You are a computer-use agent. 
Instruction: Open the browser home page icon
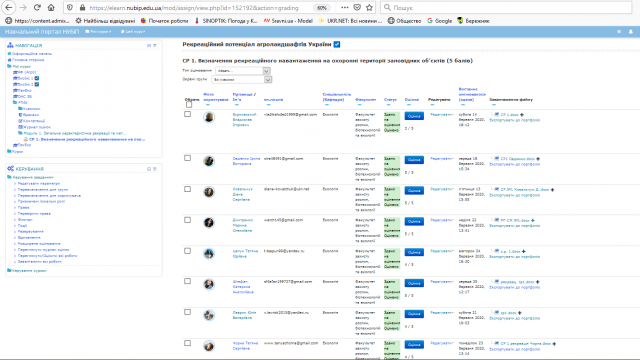pyautogui.click(x=51, y=7)
